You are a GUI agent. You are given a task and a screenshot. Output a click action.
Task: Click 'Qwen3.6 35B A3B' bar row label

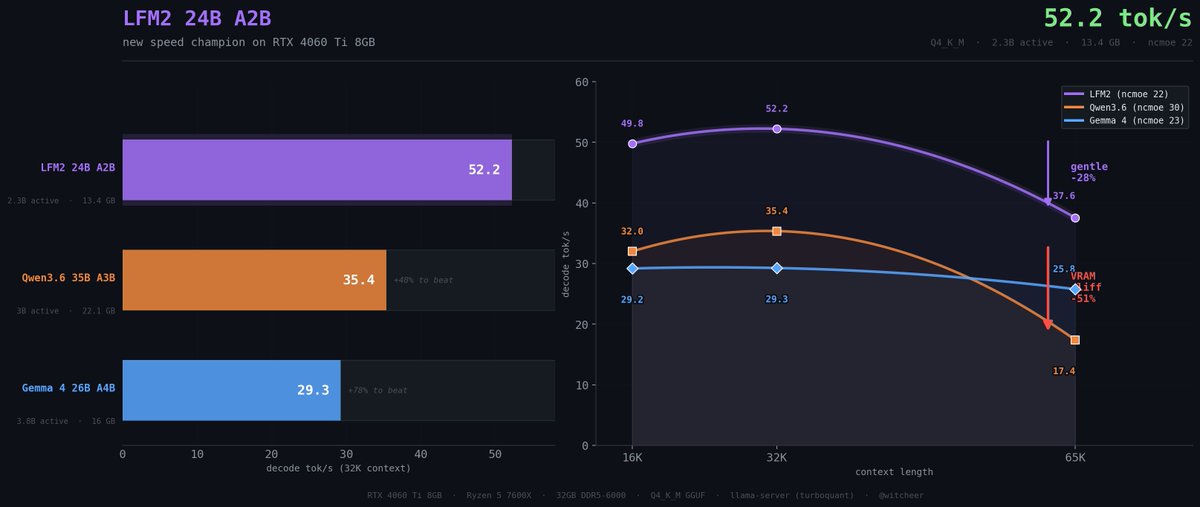pos(69,277)
